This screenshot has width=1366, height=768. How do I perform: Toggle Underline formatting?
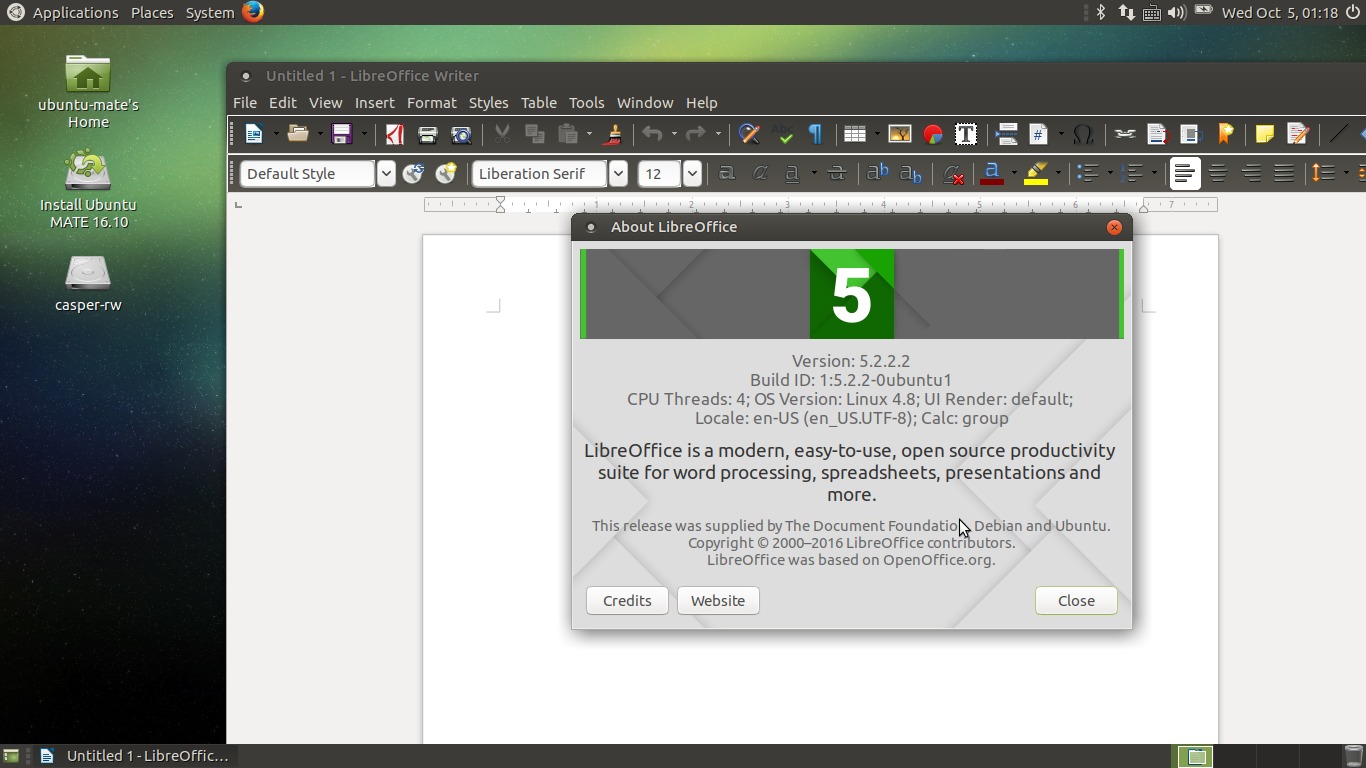tap(792, 173)
